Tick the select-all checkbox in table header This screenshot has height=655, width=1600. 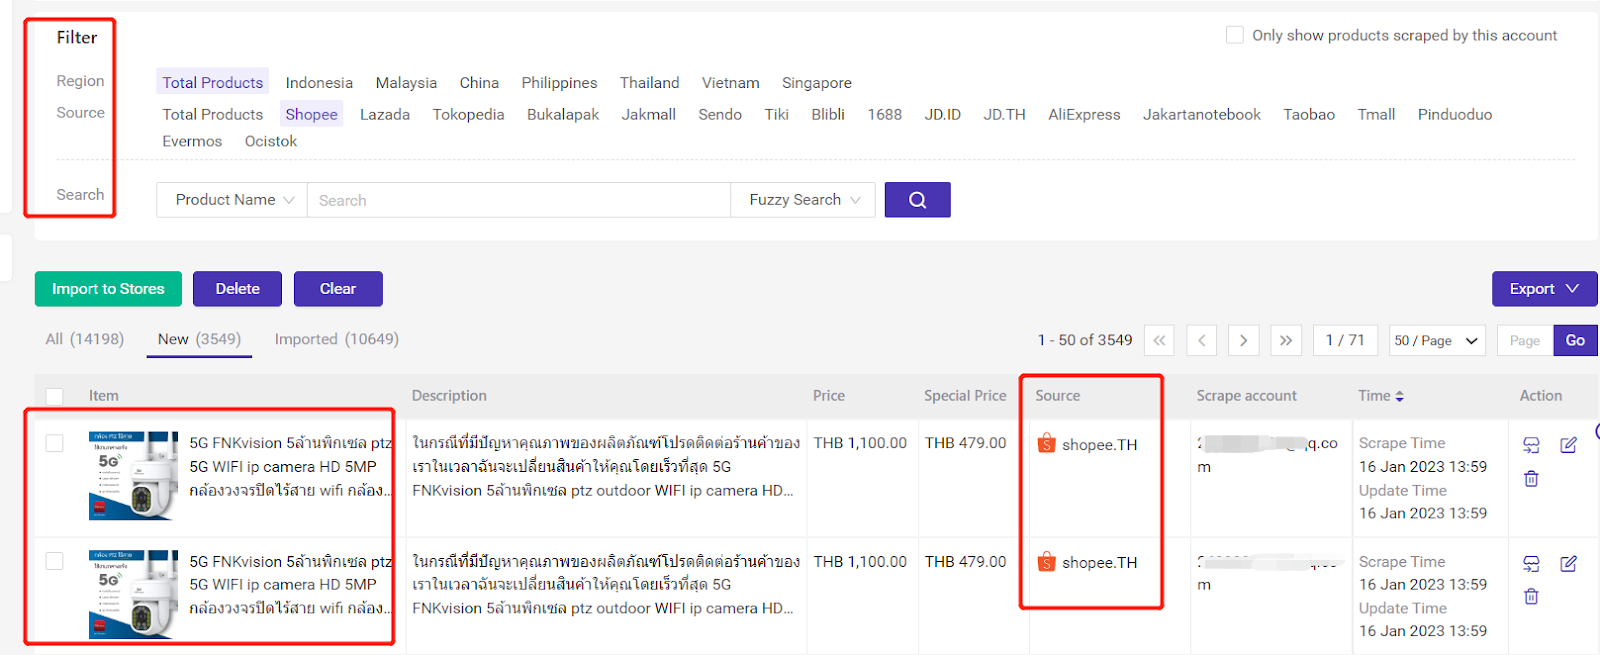(55, 396)
